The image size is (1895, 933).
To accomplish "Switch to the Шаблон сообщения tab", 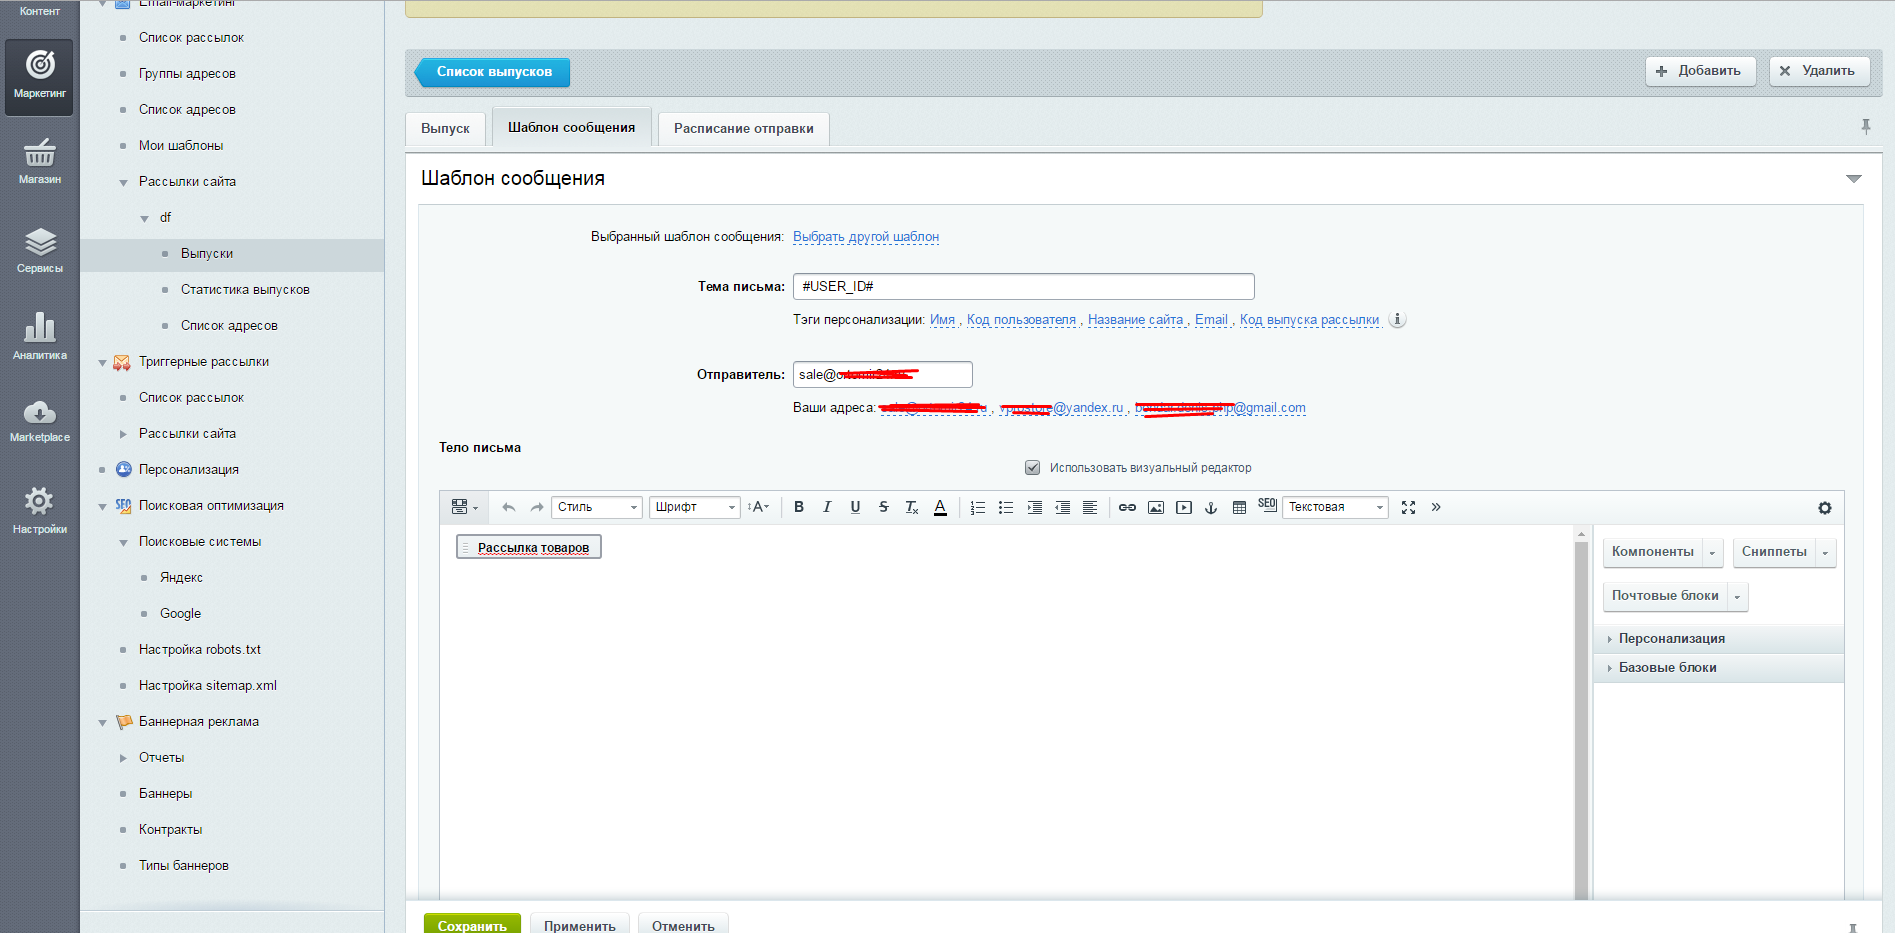I will [572, 127].
